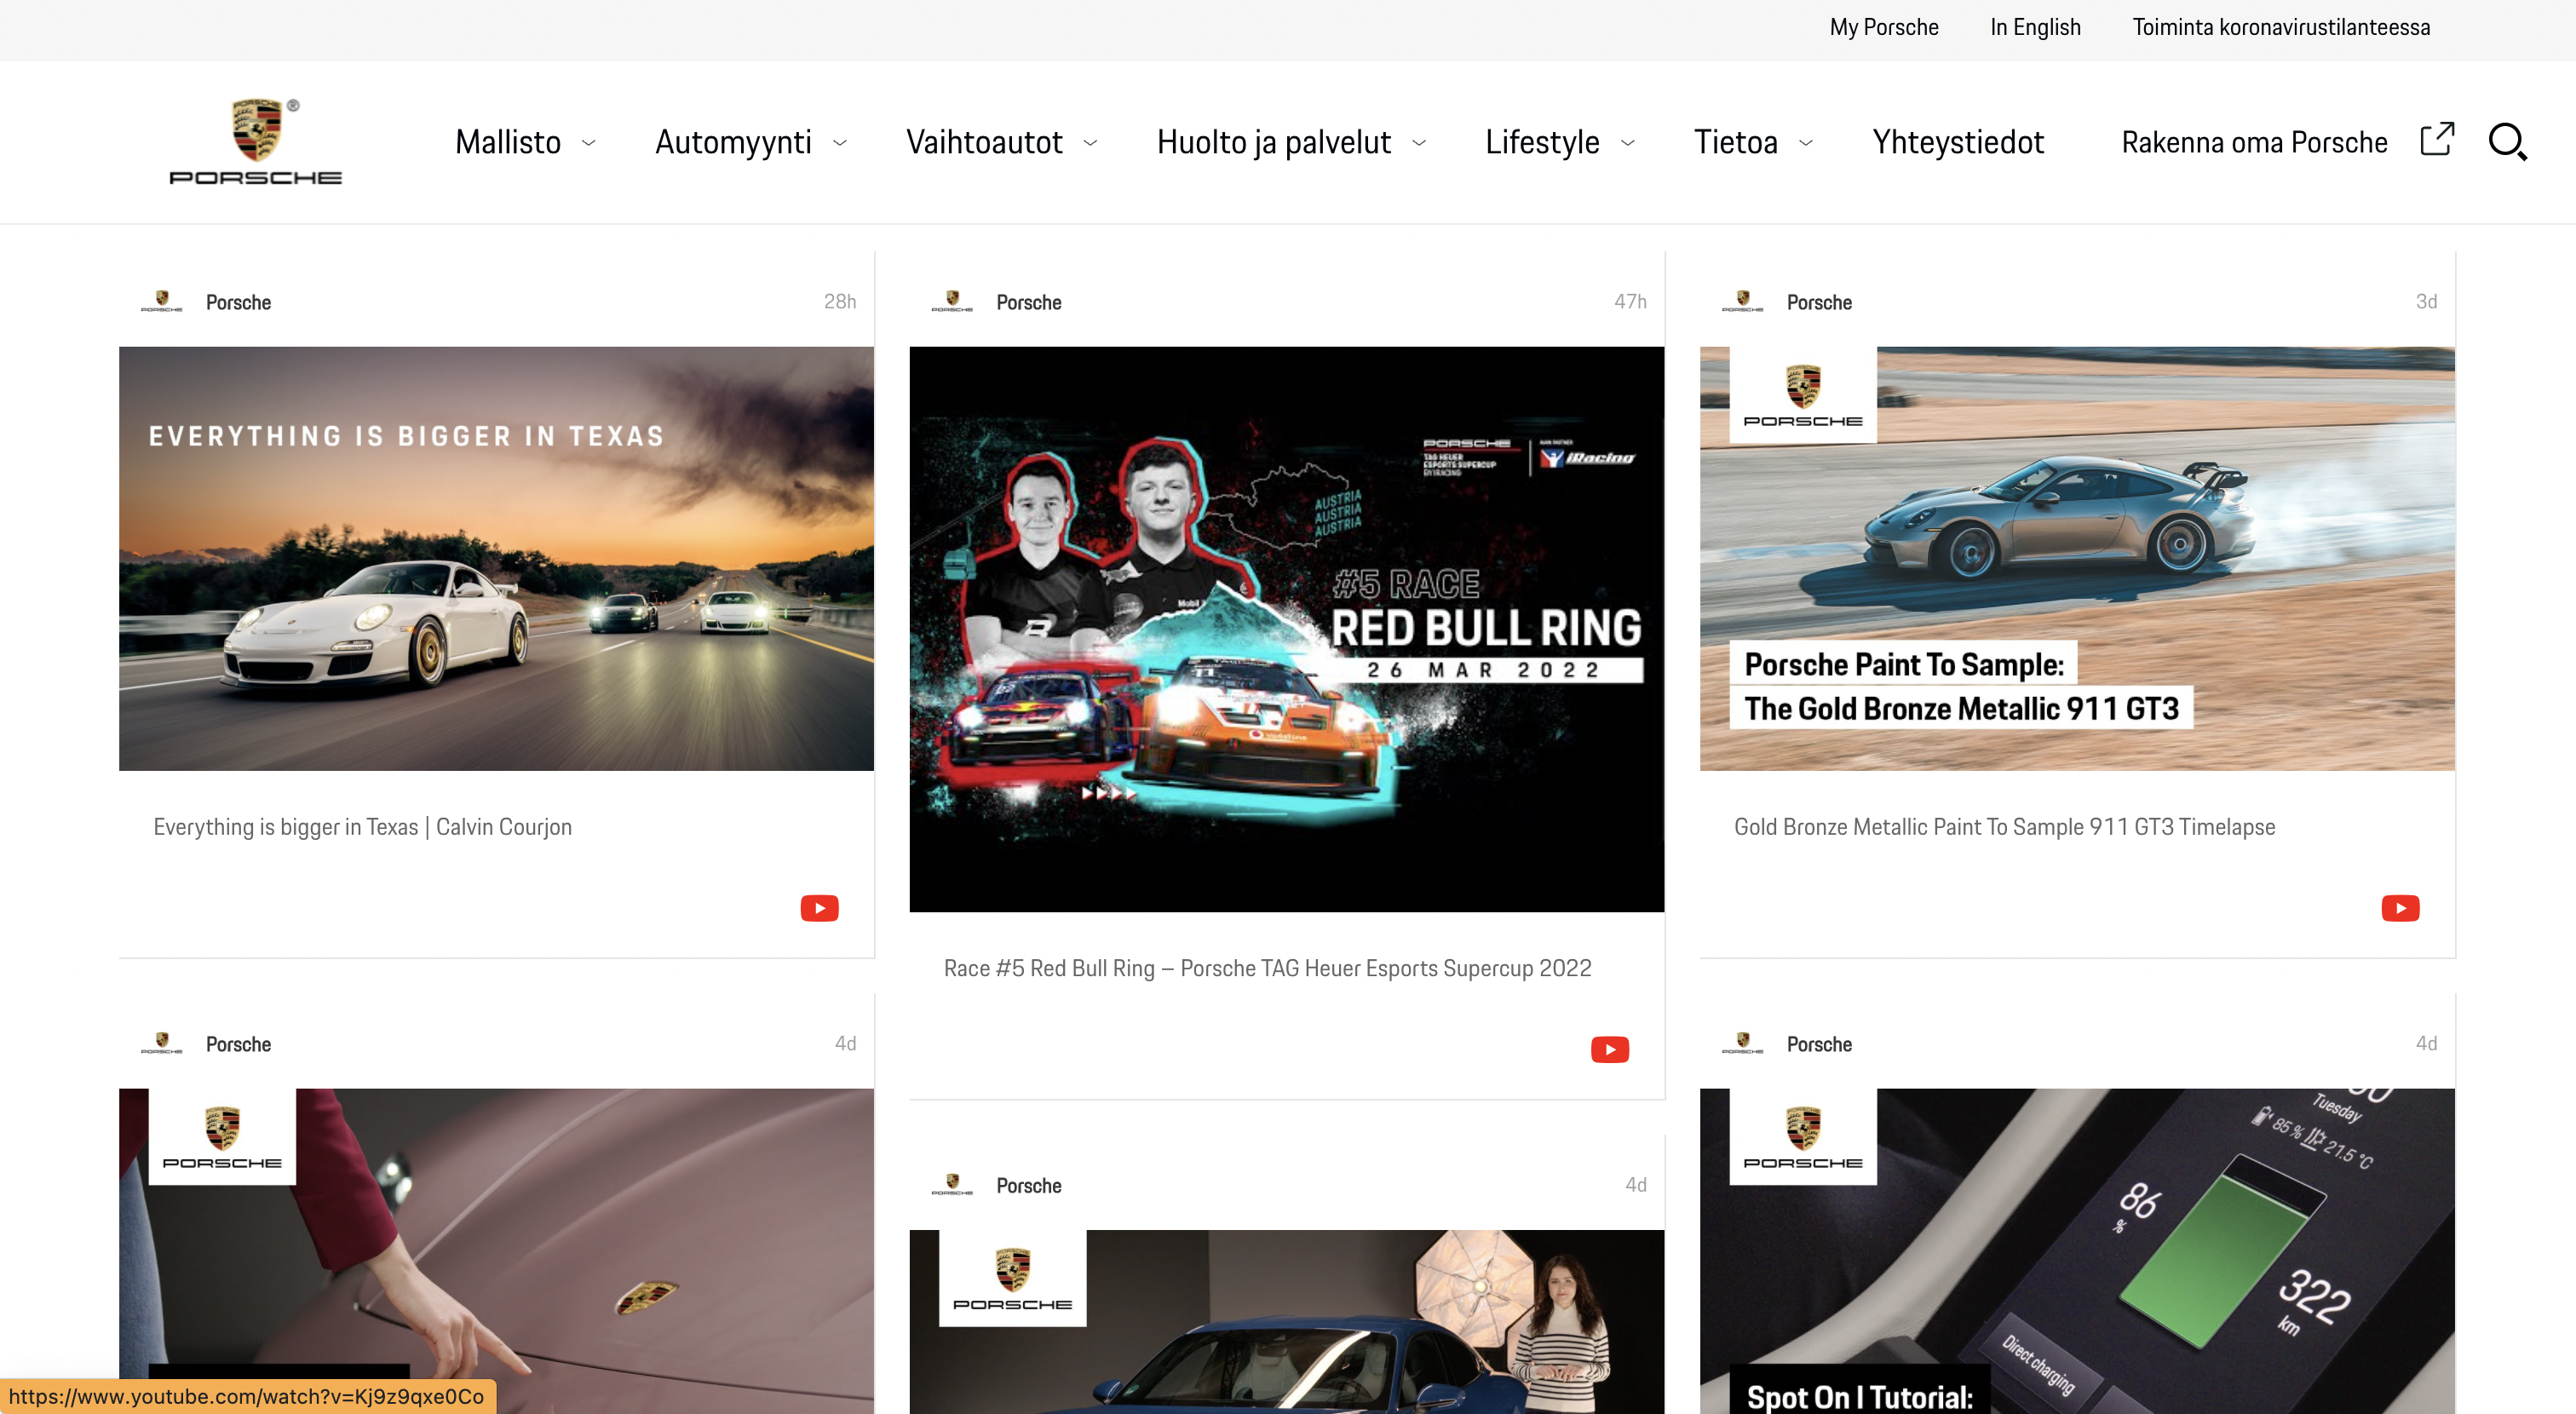
Task: Open Race #5 Red Bull Ring title
Action: point(1267,967)
